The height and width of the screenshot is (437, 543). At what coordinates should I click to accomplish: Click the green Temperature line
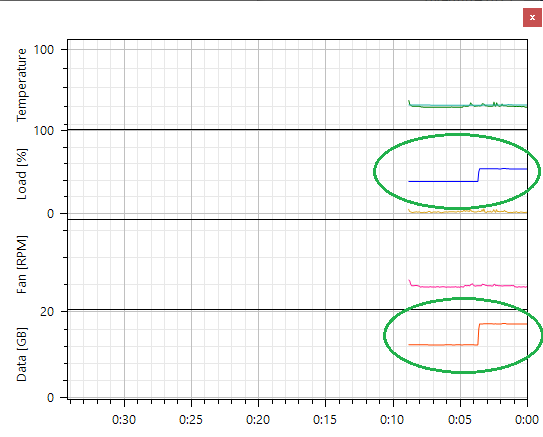point(468,106)
